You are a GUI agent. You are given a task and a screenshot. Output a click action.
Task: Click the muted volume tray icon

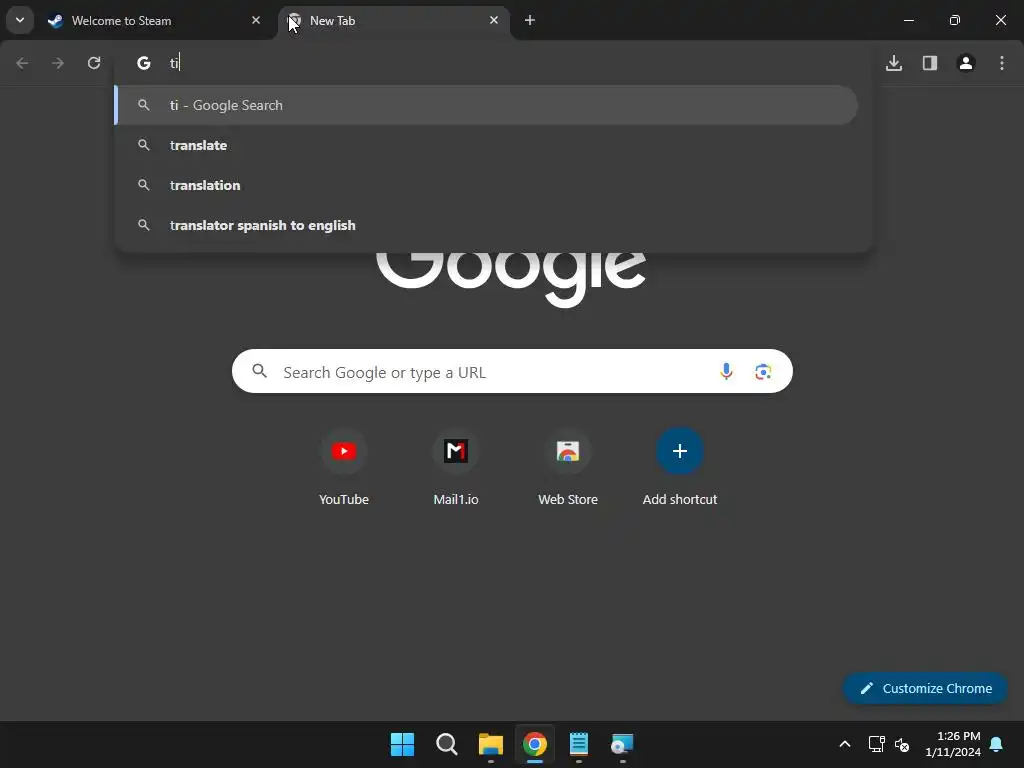pos(902,744)
